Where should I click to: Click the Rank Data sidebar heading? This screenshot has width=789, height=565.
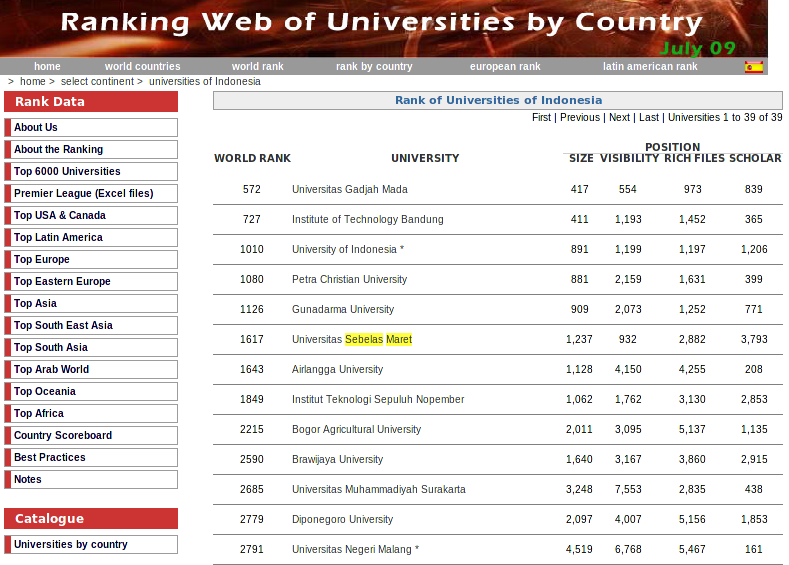(91, 102)
